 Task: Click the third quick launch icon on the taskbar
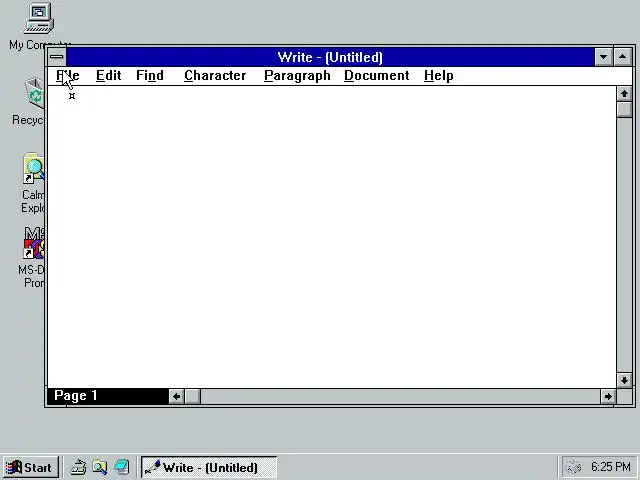pos(122,467)
